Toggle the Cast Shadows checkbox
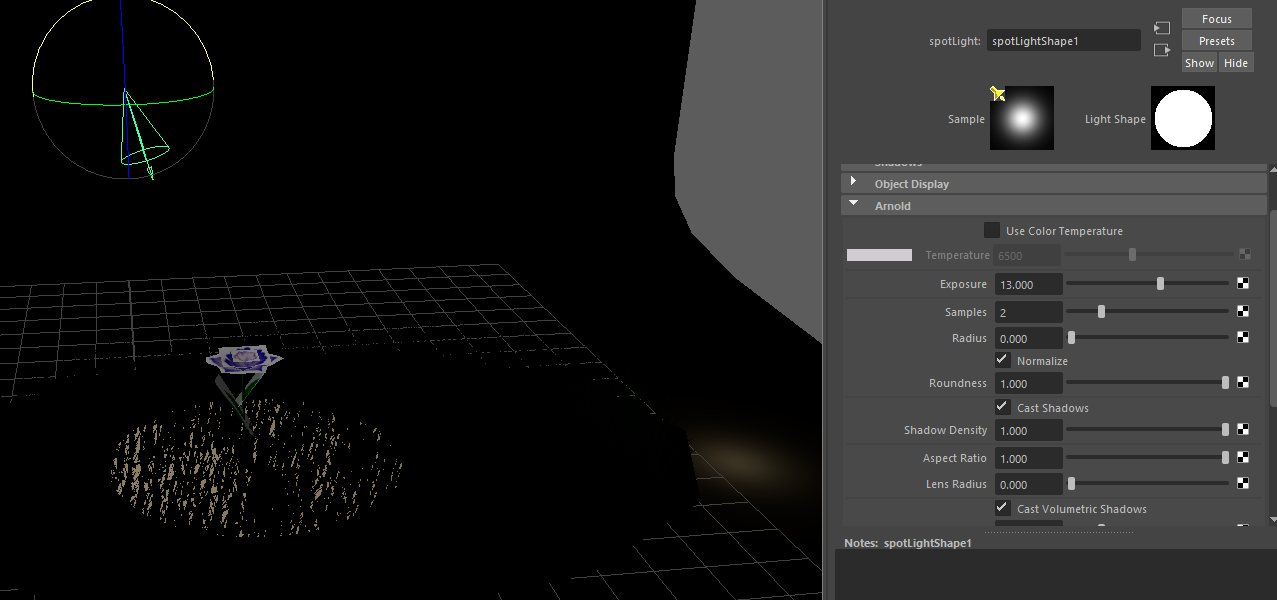This screenshot has height=600, width=1277. point(1002,407)
